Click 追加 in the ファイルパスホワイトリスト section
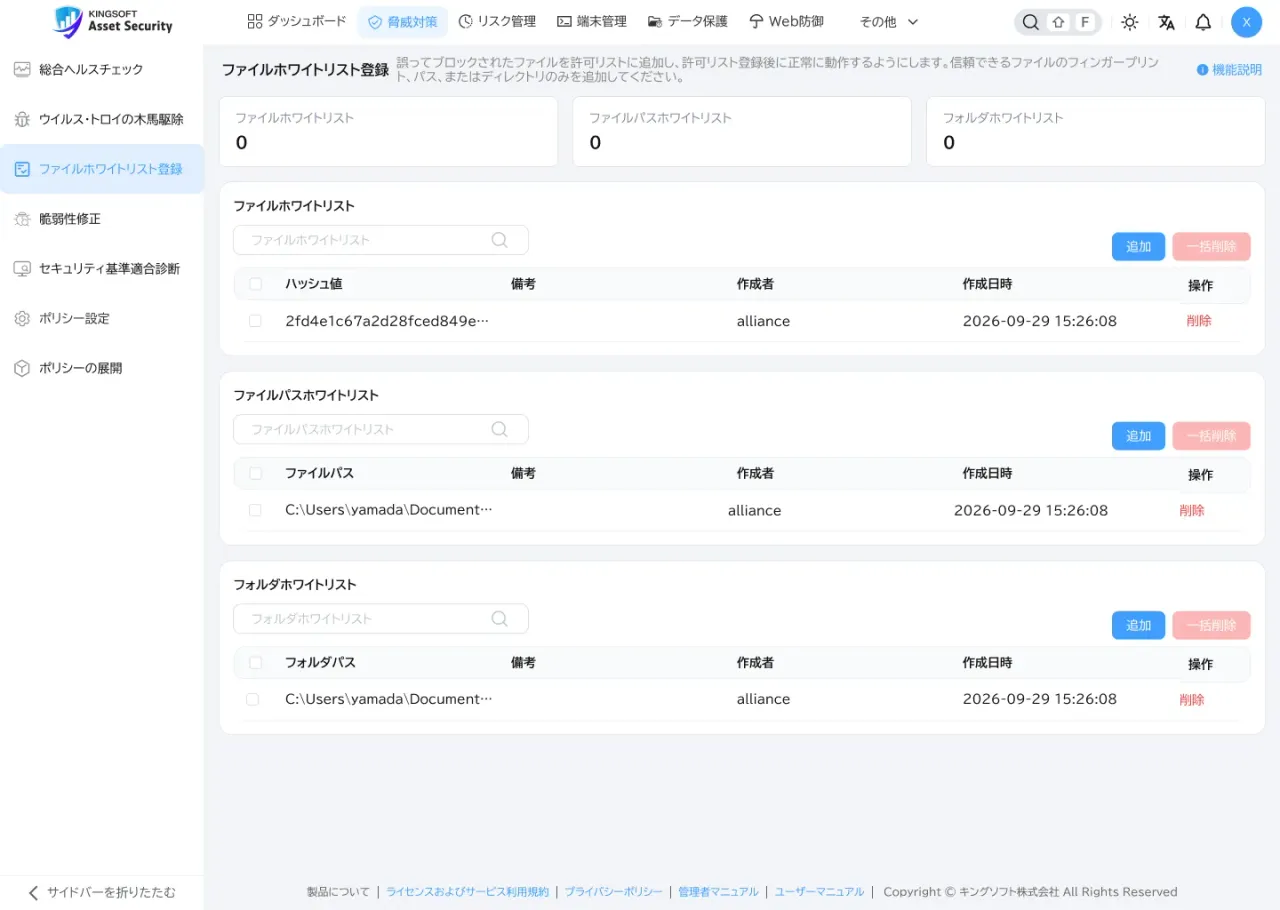Screen dimensions: 1280x910 pos(1138,436)
